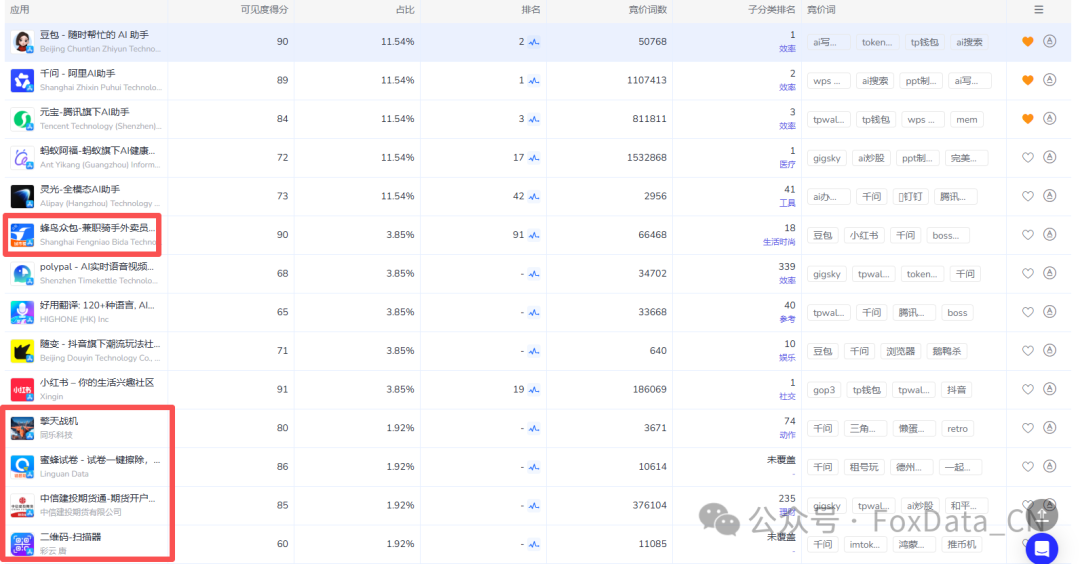This screenshot has width=1080, height=564.
Task: Click the circled A icon for 小红书
Action: (x=1049, y=388)
